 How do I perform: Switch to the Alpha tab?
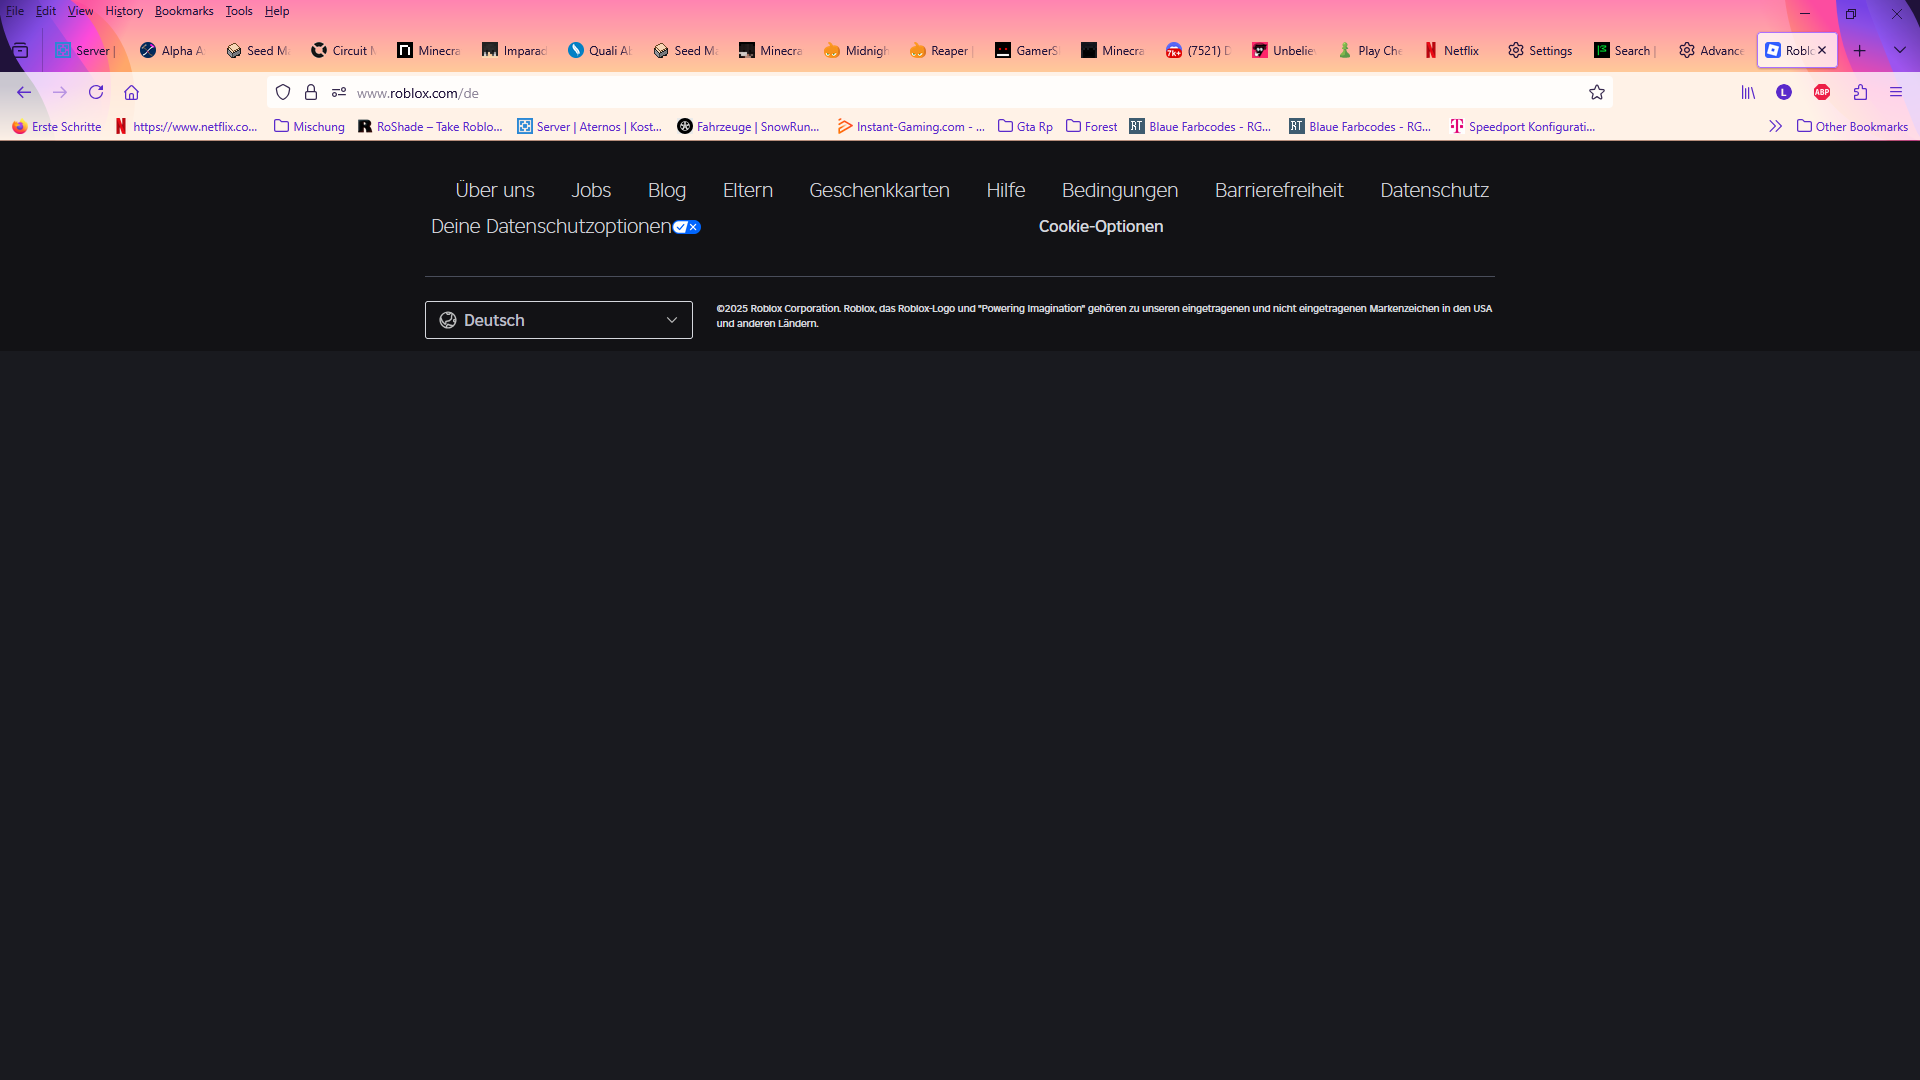point(173,50)
